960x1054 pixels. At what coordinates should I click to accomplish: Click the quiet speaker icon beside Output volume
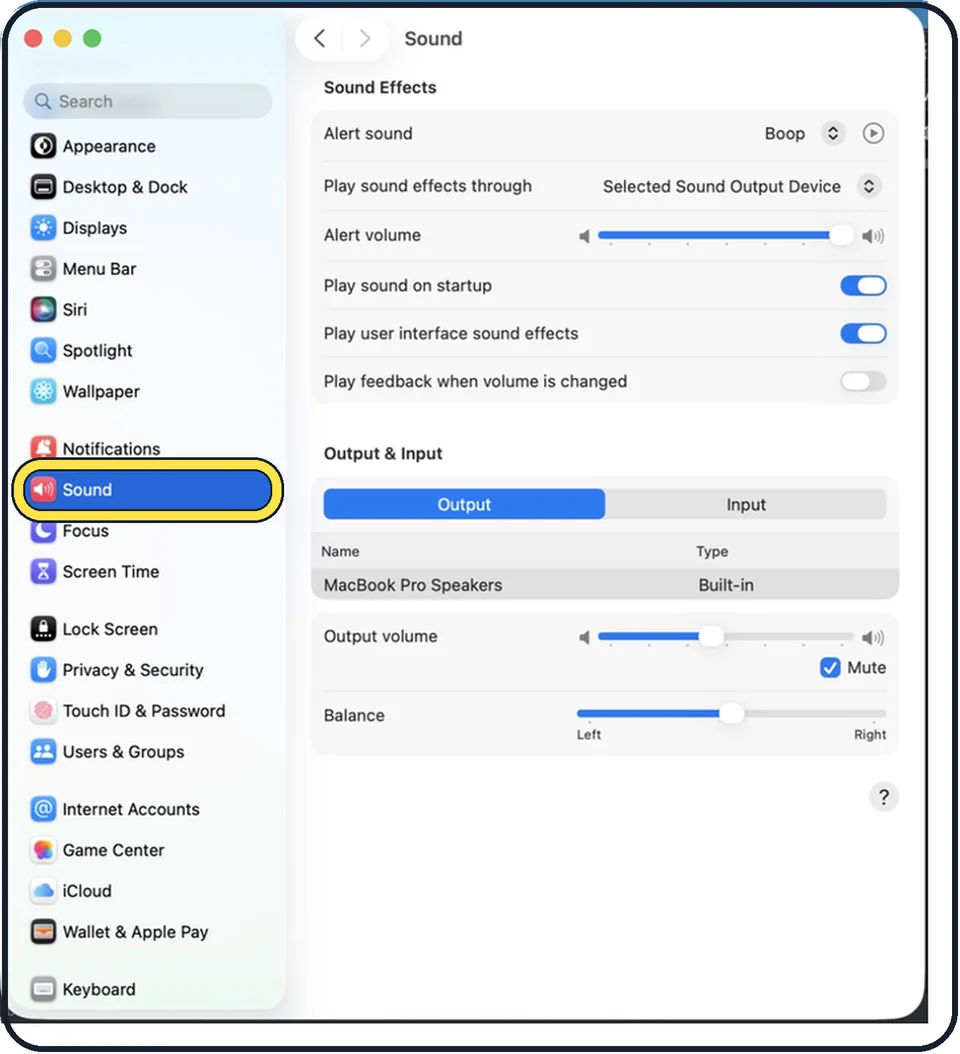584,637
